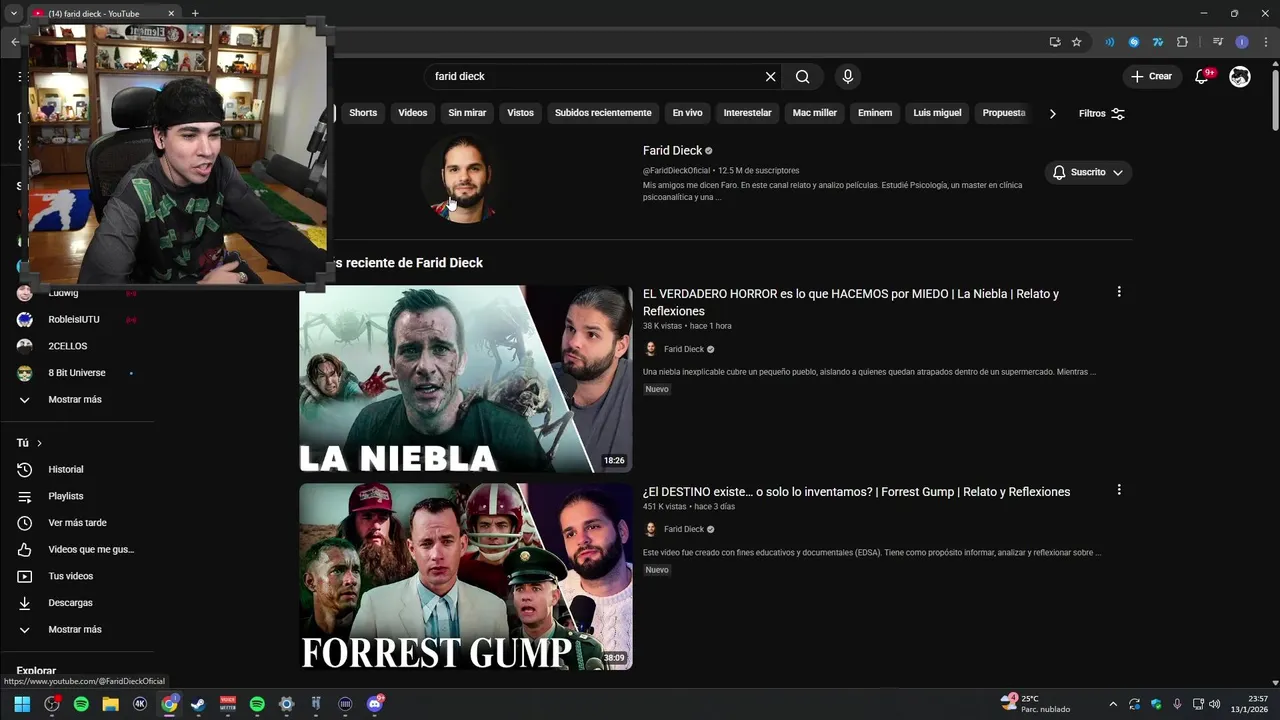Open Steam from the taskbar

(198, 704)
